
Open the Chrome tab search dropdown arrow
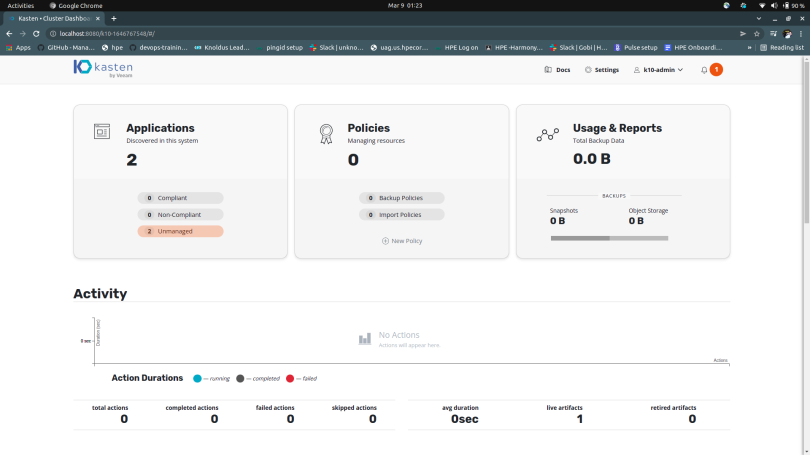click(x=759, y=19)
